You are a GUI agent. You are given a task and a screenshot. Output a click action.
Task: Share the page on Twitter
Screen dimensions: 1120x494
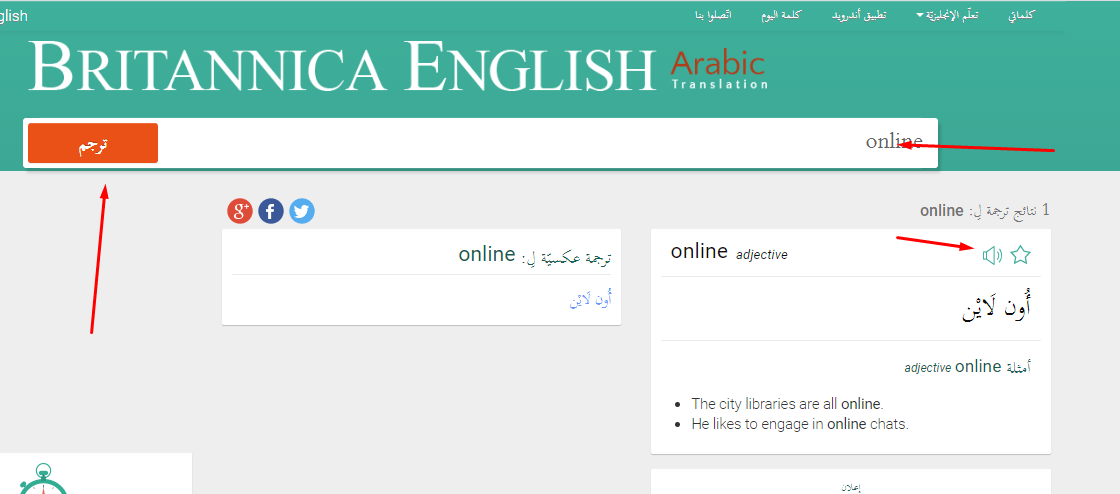(x=302, y=211)
